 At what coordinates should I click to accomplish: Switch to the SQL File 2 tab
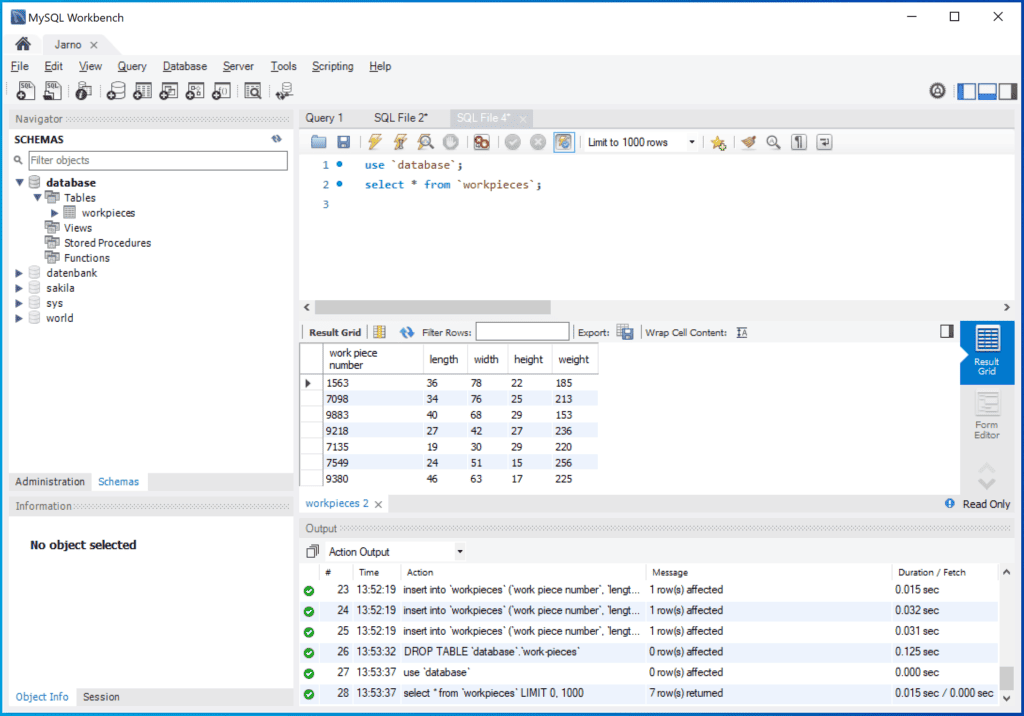(x=400, y=117)
